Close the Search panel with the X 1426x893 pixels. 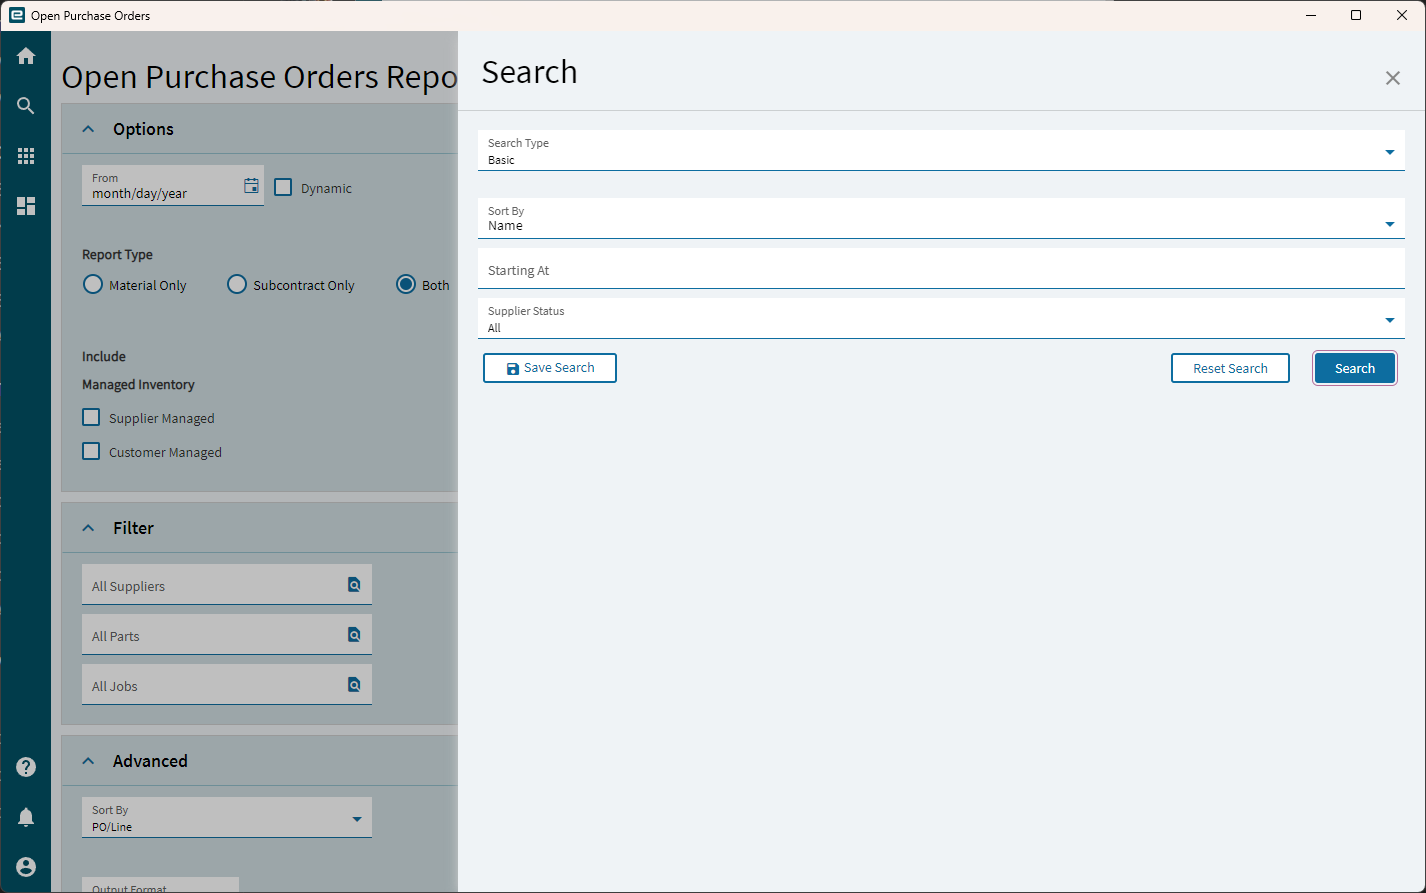coord(1392,78)
